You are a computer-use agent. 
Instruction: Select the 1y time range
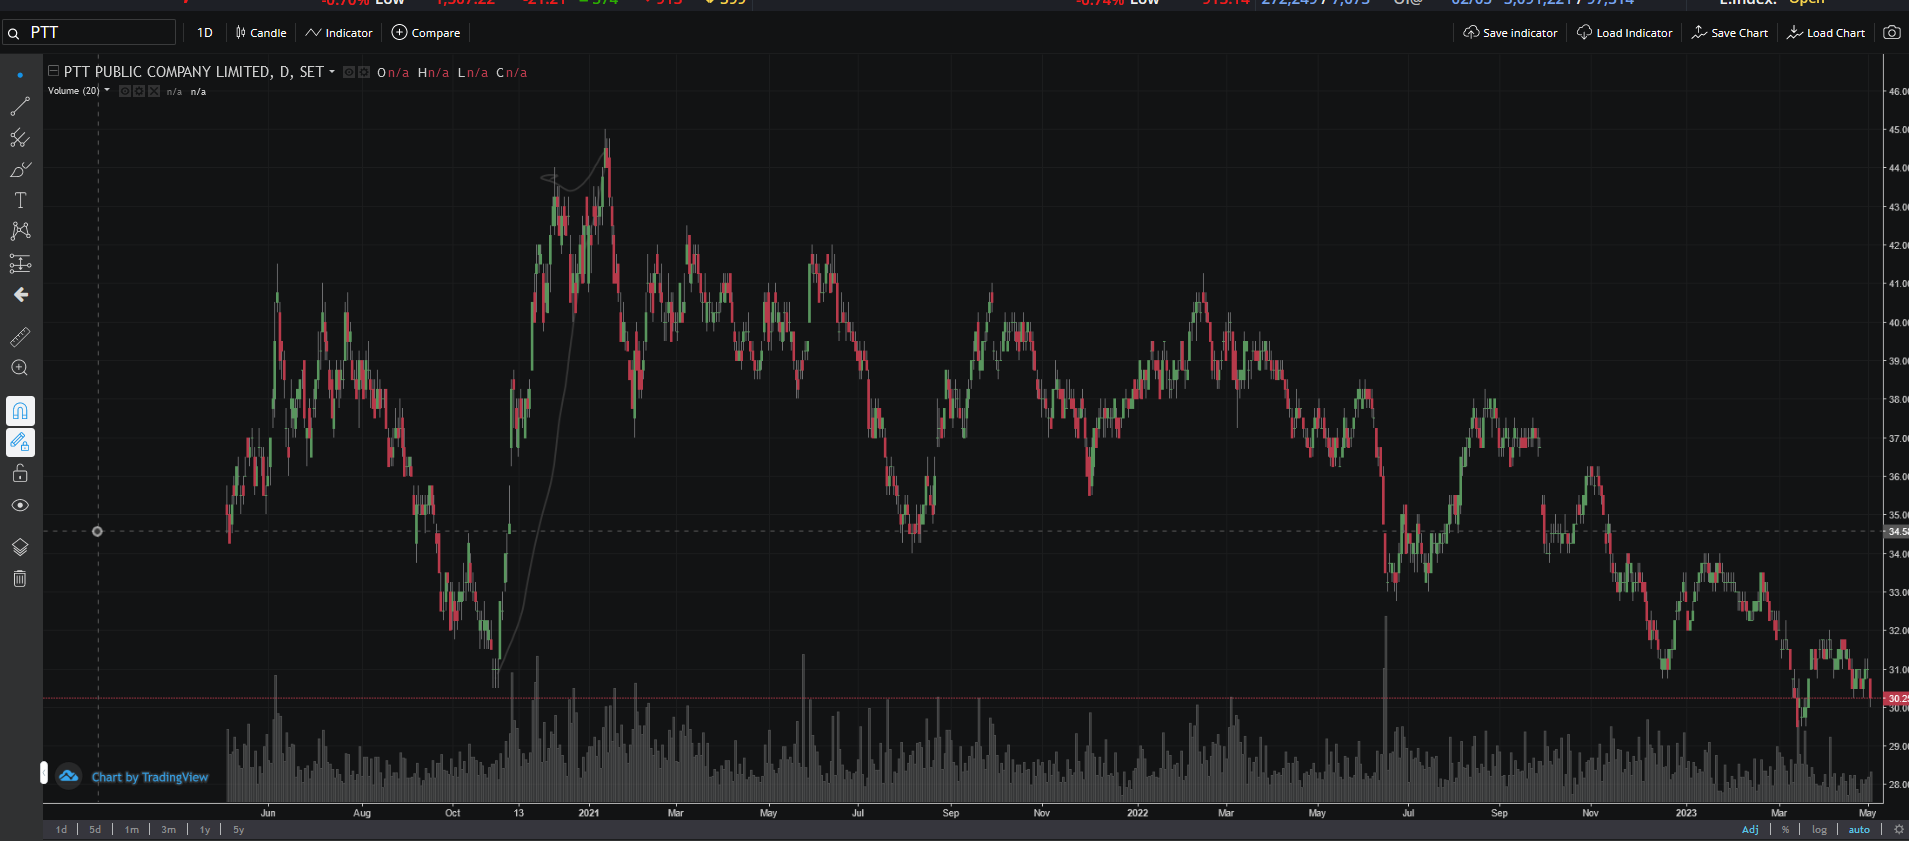(x=205, y=829)
